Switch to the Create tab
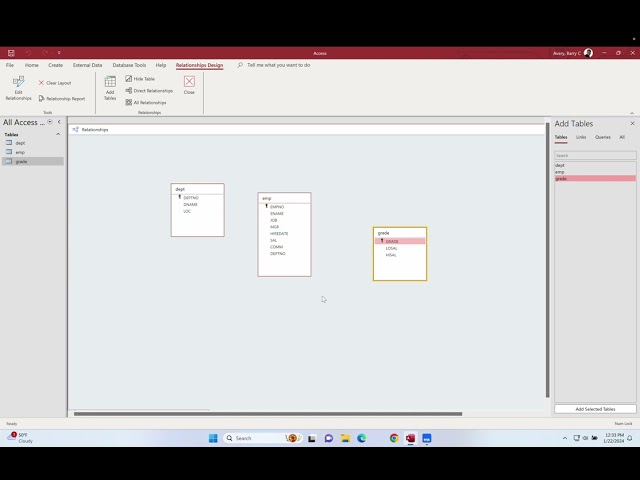The height and width of the screenshot is (480, 640). (x=56, y=65)
